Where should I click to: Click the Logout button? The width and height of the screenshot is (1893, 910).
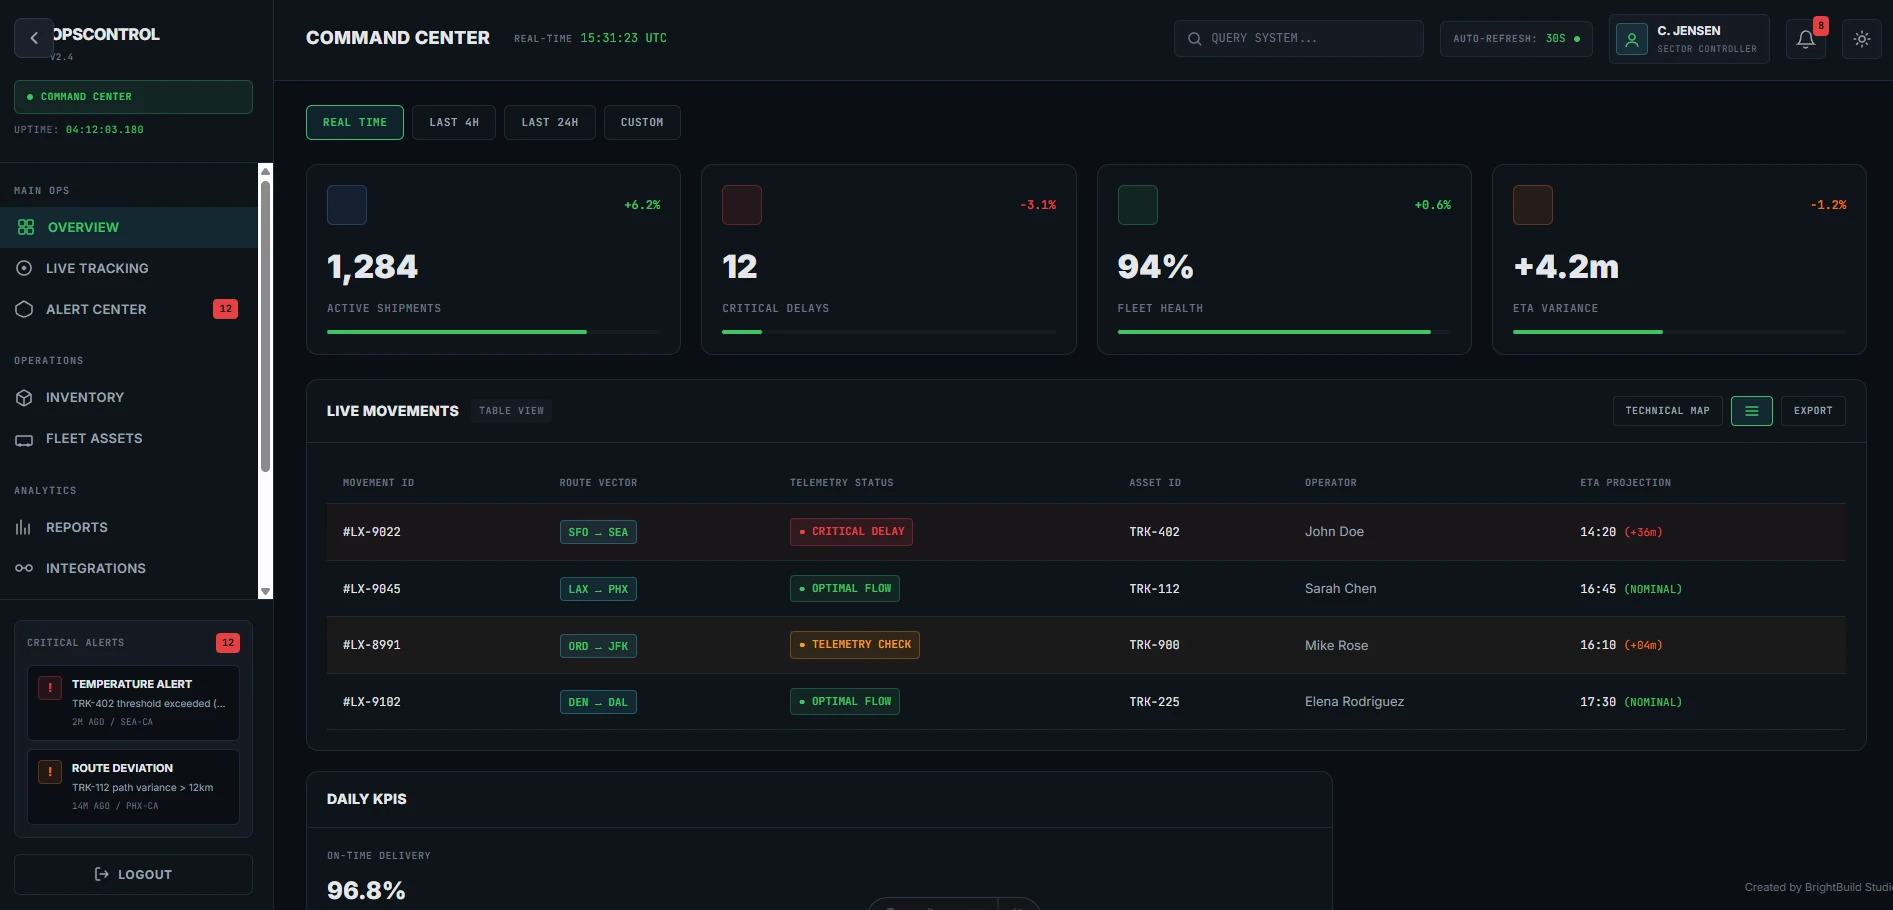coord(133,874)
